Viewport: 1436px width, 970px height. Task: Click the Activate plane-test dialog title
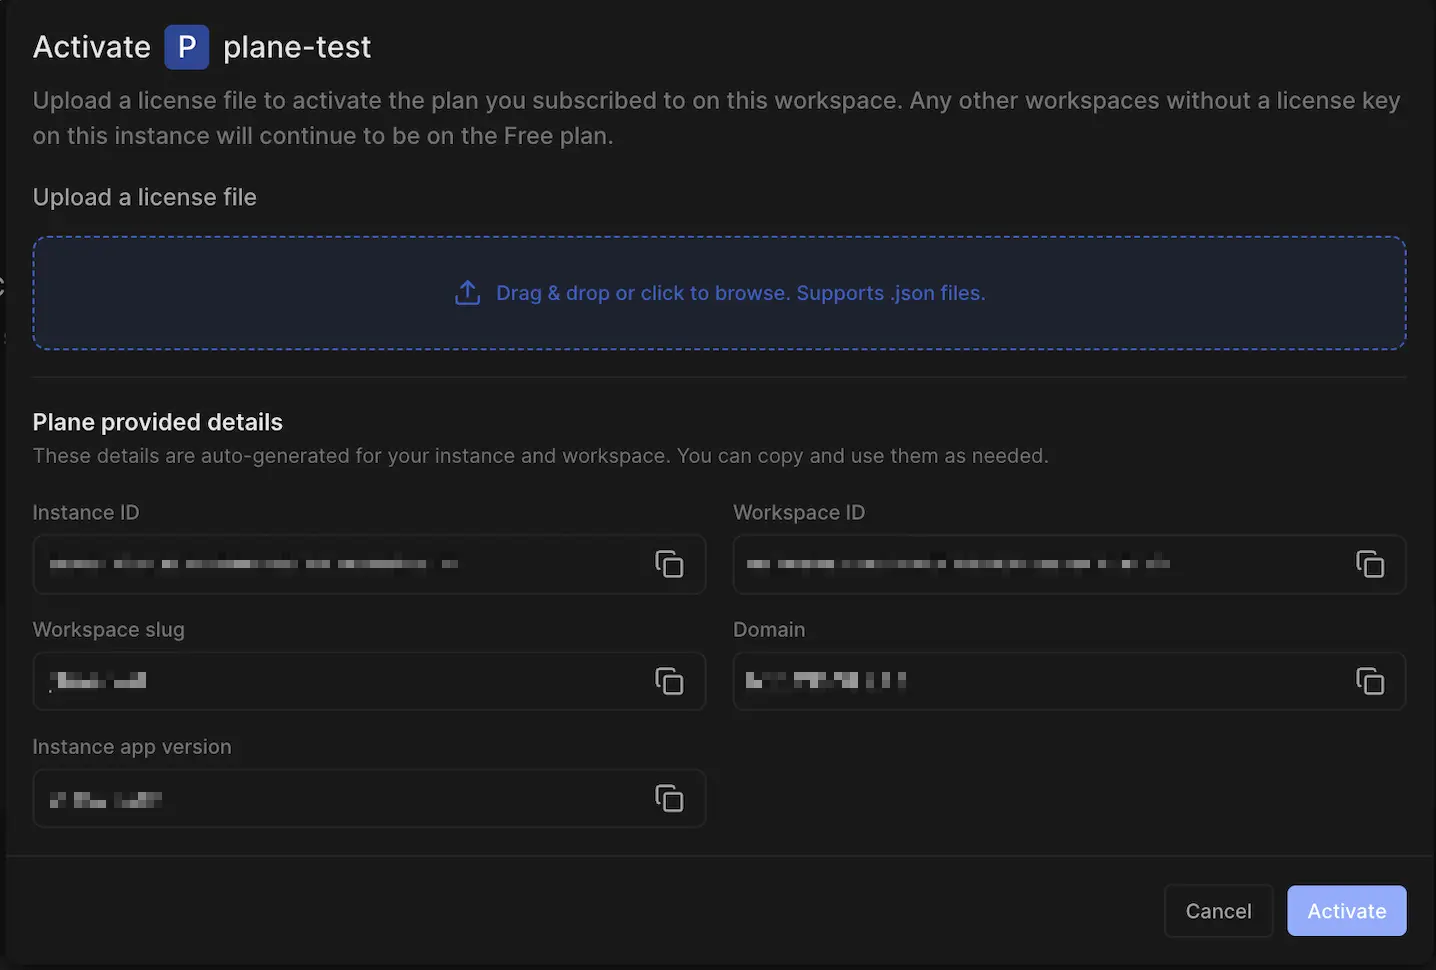click(x=92, y=46)
